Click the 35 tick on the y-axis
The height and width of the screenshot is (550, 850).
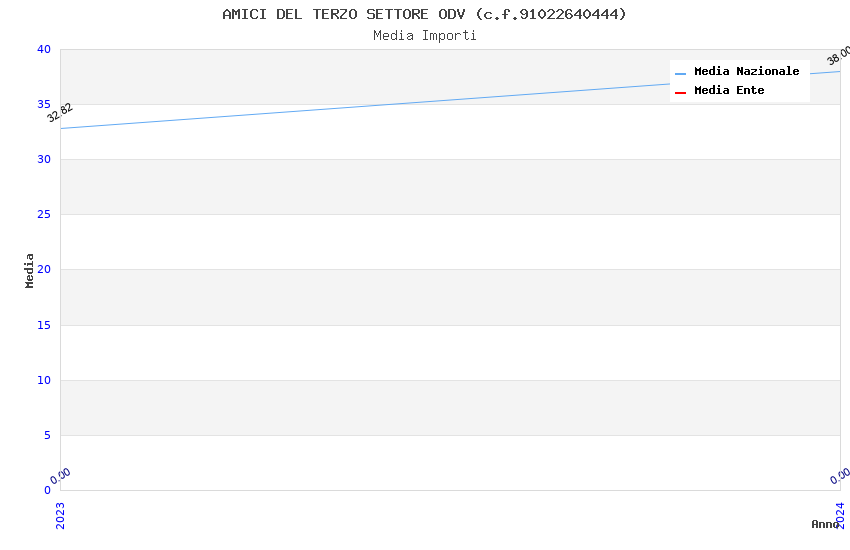tap(44, 105)
